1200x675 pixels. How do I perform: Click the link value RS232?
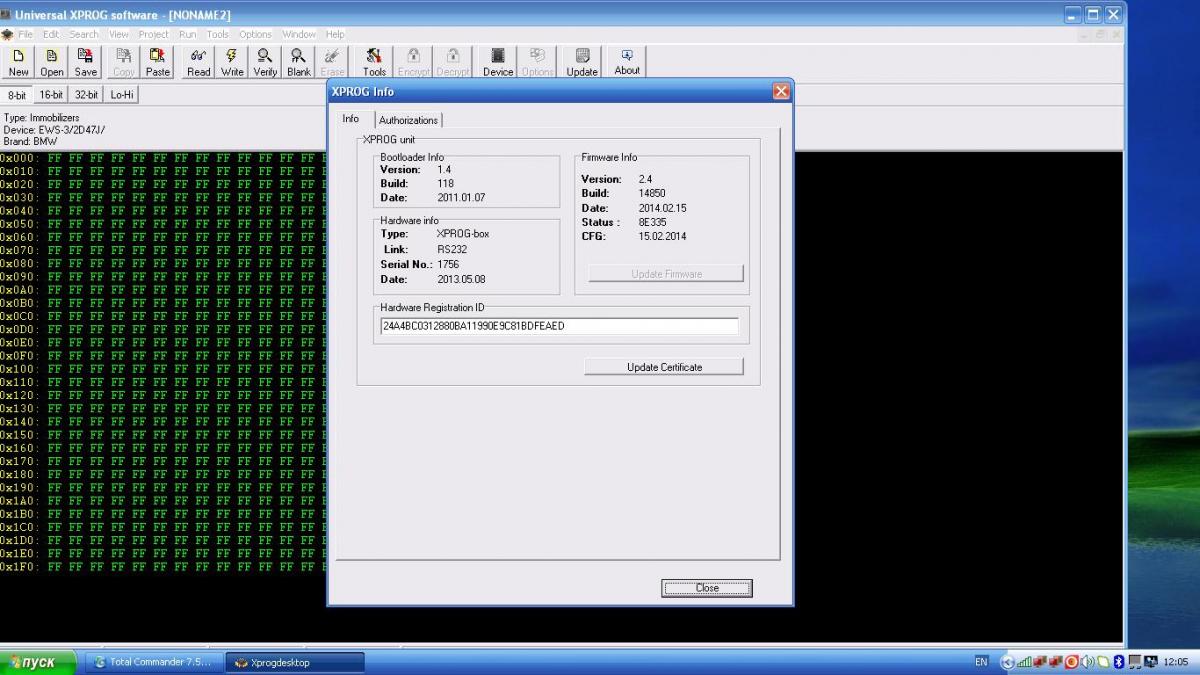[x=452, y=249]
